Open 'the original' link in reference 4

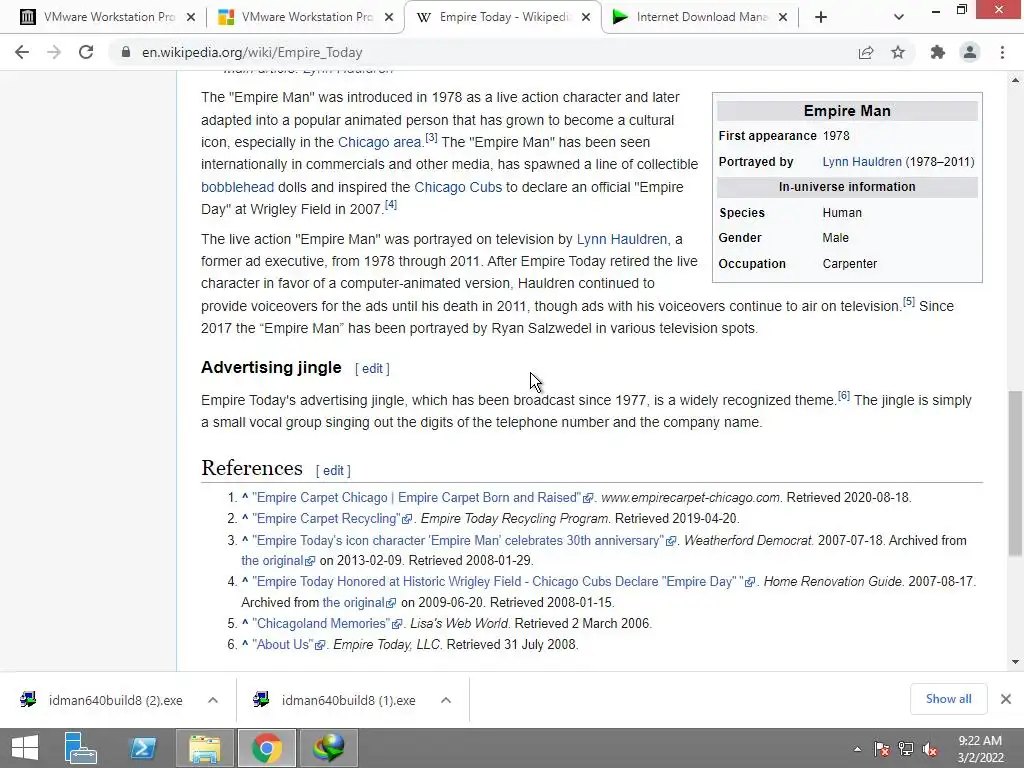pyautogui.click(x=353, y=602)
